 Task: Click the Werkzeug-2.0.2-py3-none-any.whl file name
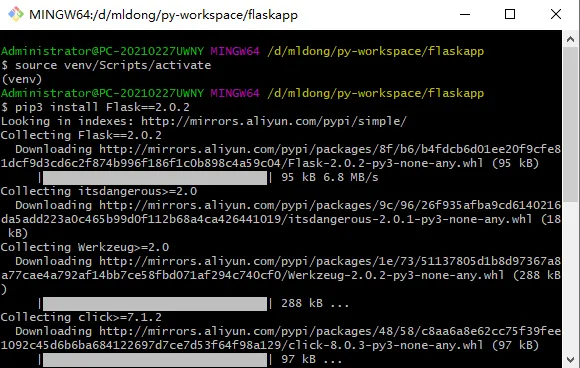coord(396,275)
